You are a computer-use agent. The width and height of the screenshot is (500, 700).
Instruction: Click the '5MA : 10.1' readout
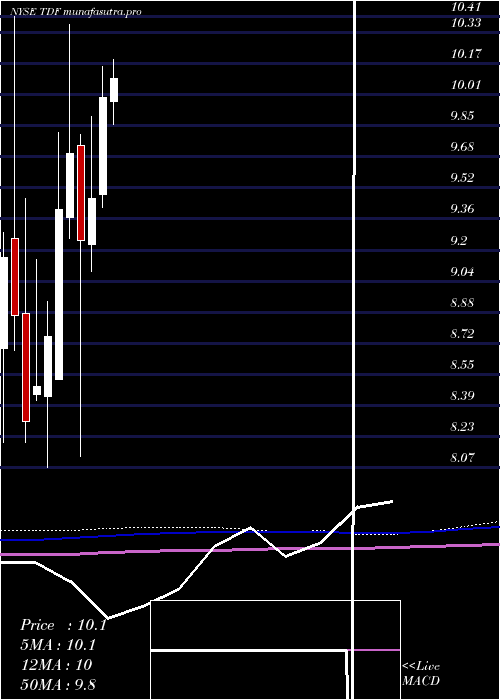tap(58, 646)
